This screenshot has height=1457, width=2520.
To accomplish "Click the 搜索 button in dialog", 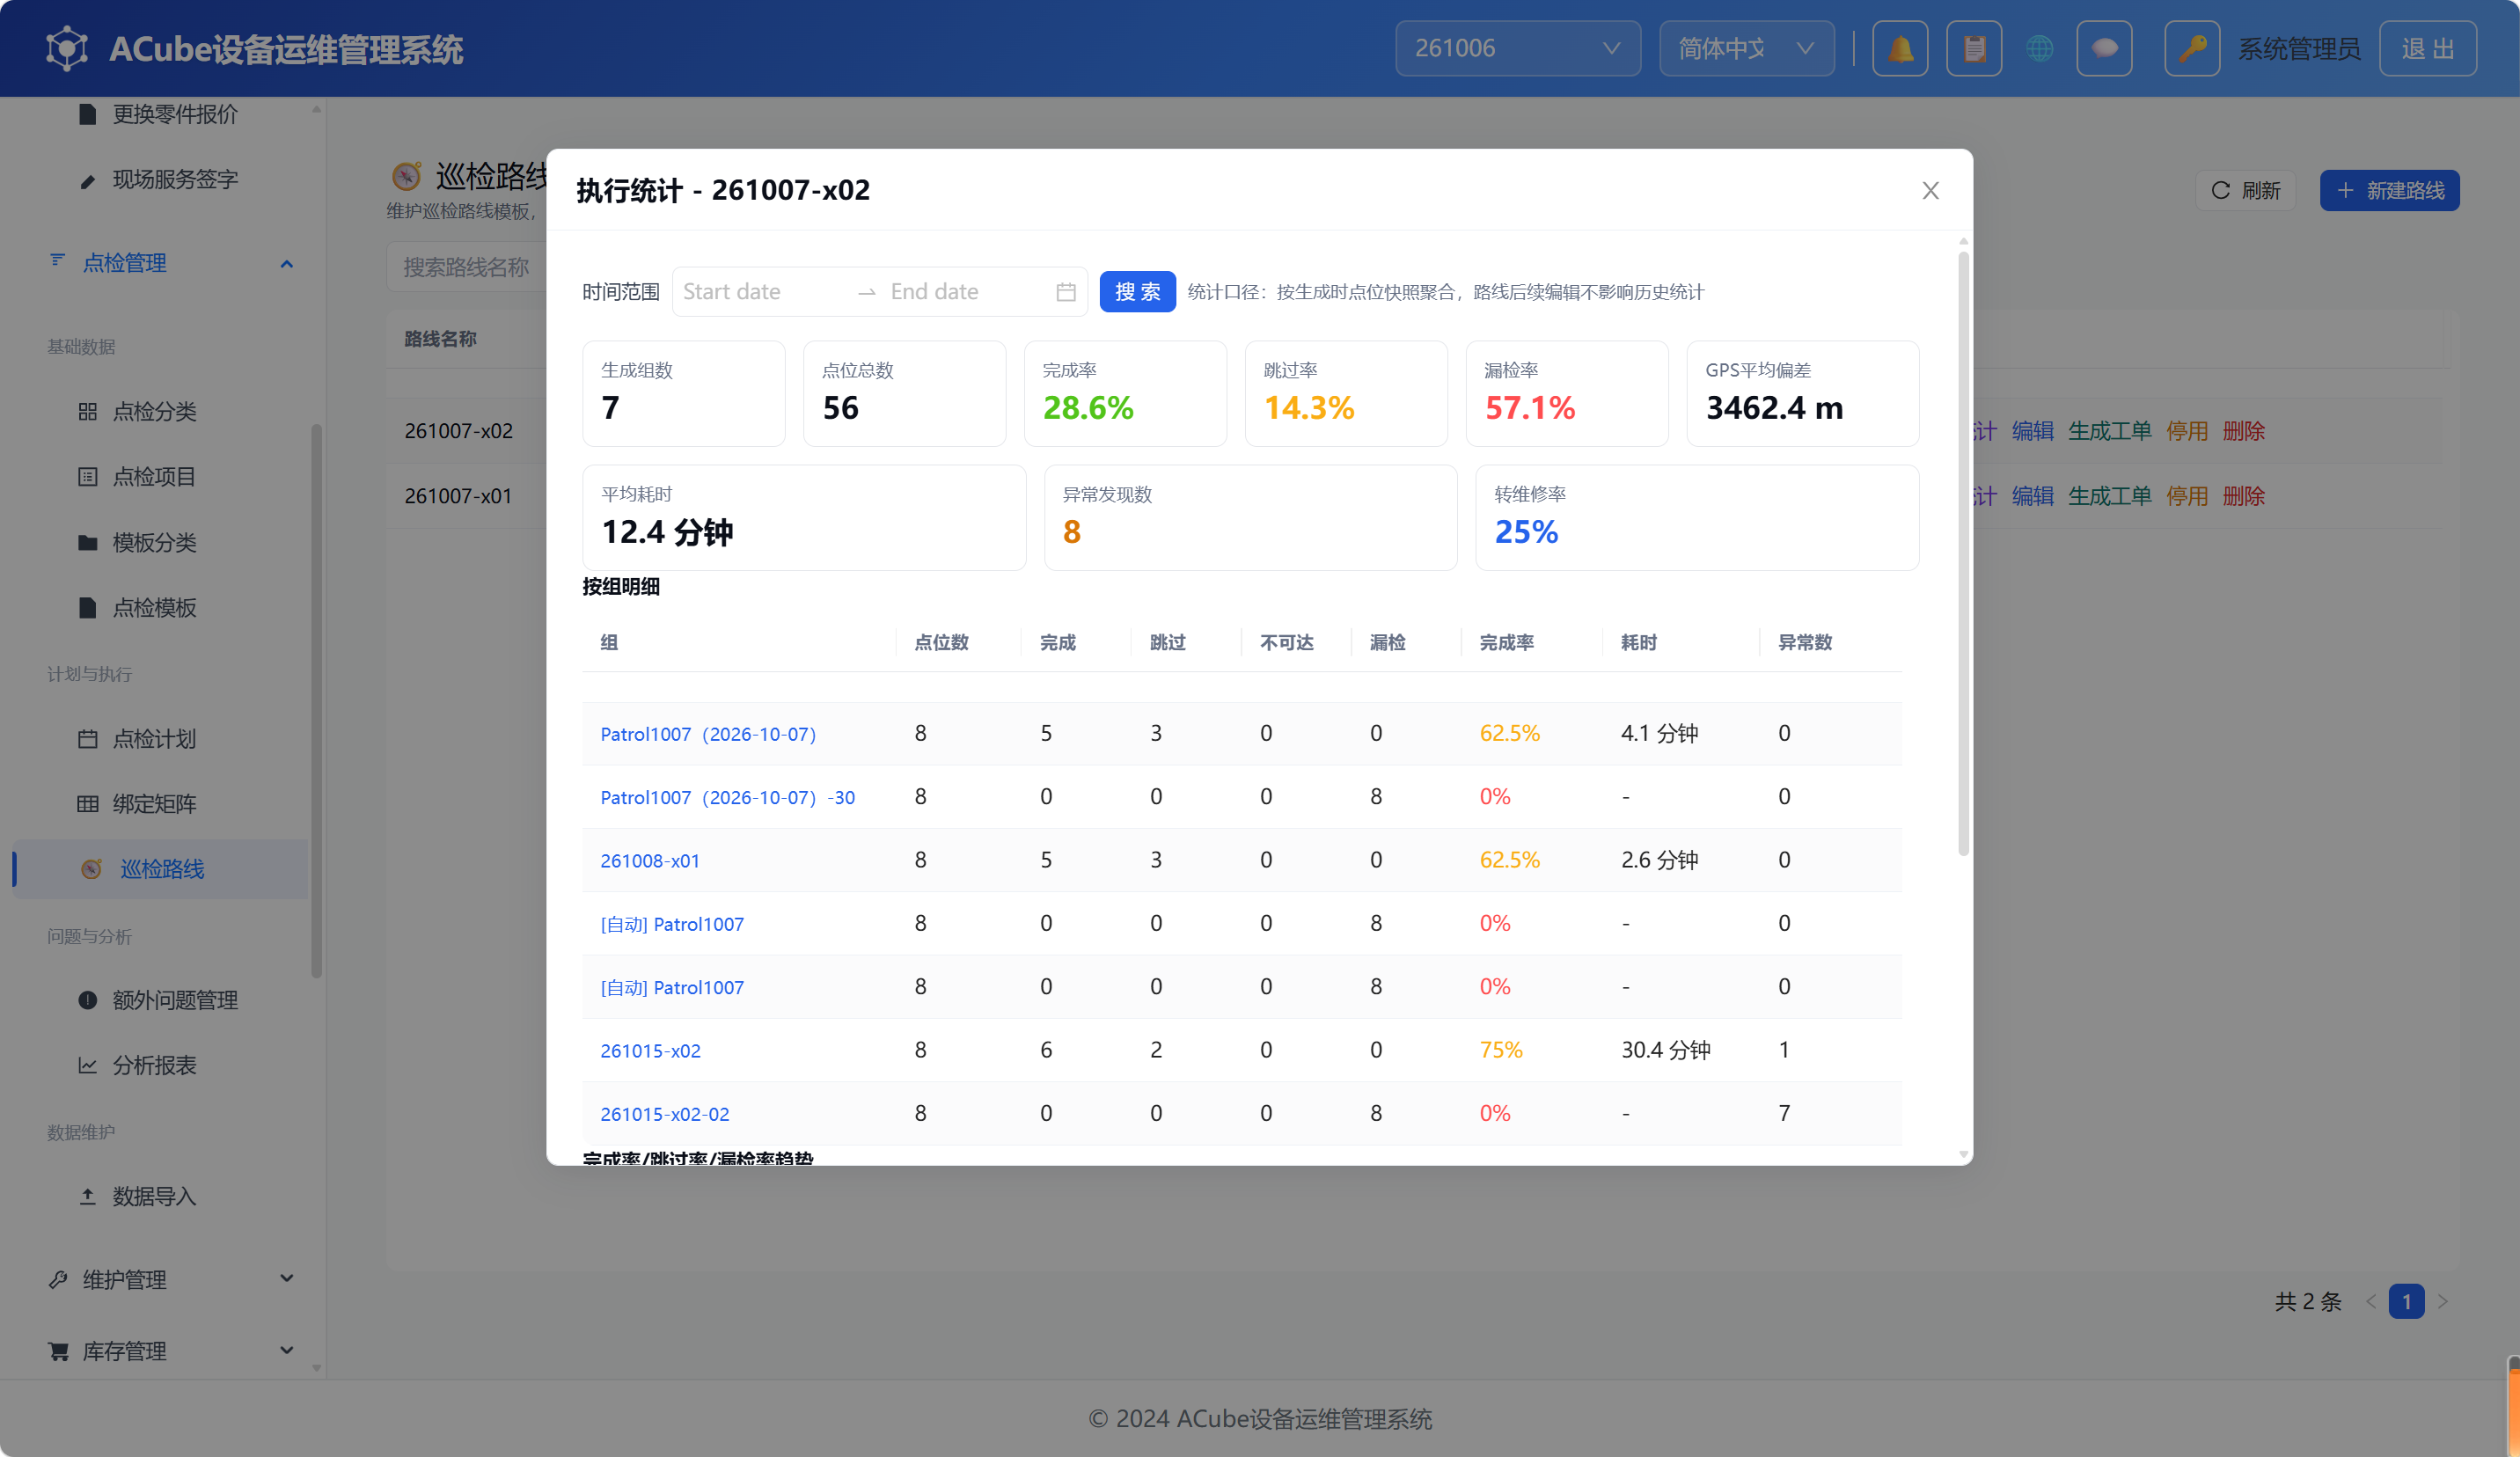I will coord(1137,292).
